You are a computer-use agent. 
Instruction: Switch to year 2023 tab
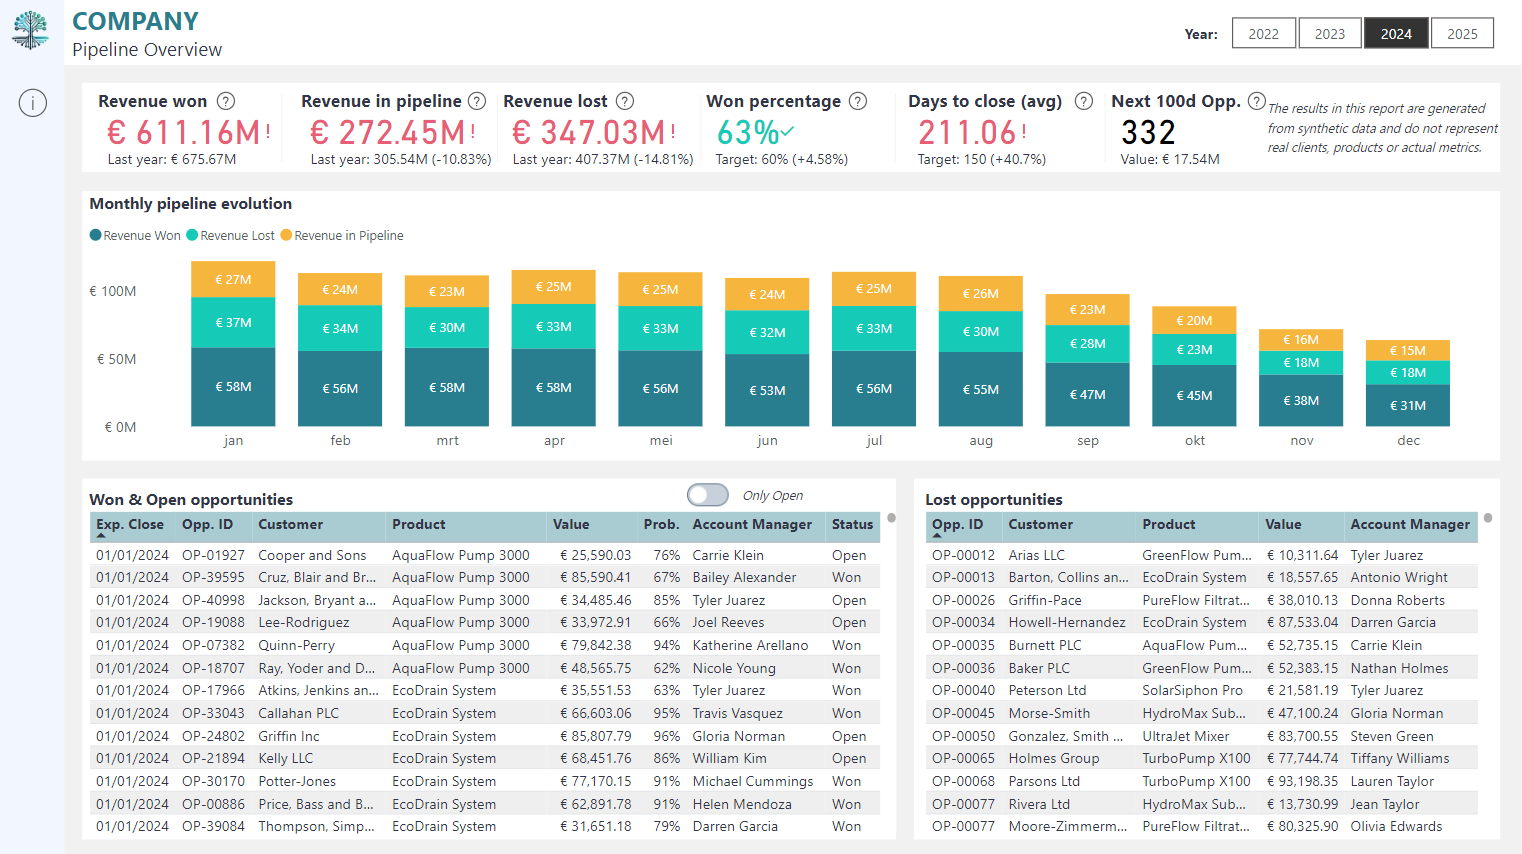[x=1330, y=33]
